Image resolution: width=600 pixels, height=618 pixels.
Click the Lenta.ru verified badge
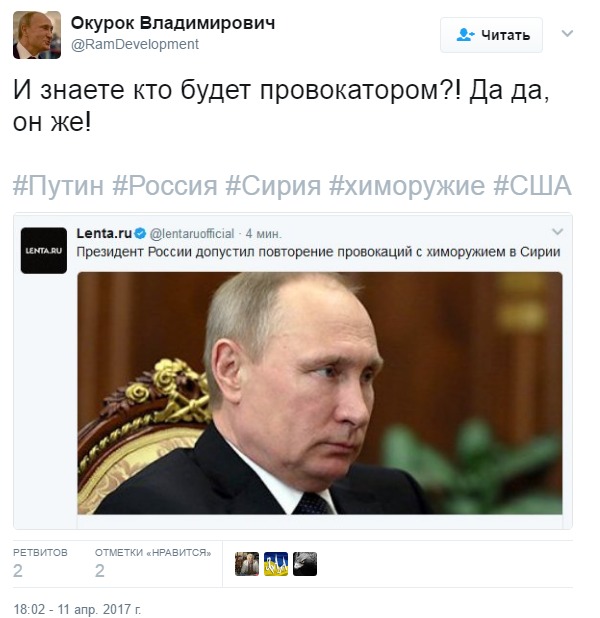[x=140, y=233]
